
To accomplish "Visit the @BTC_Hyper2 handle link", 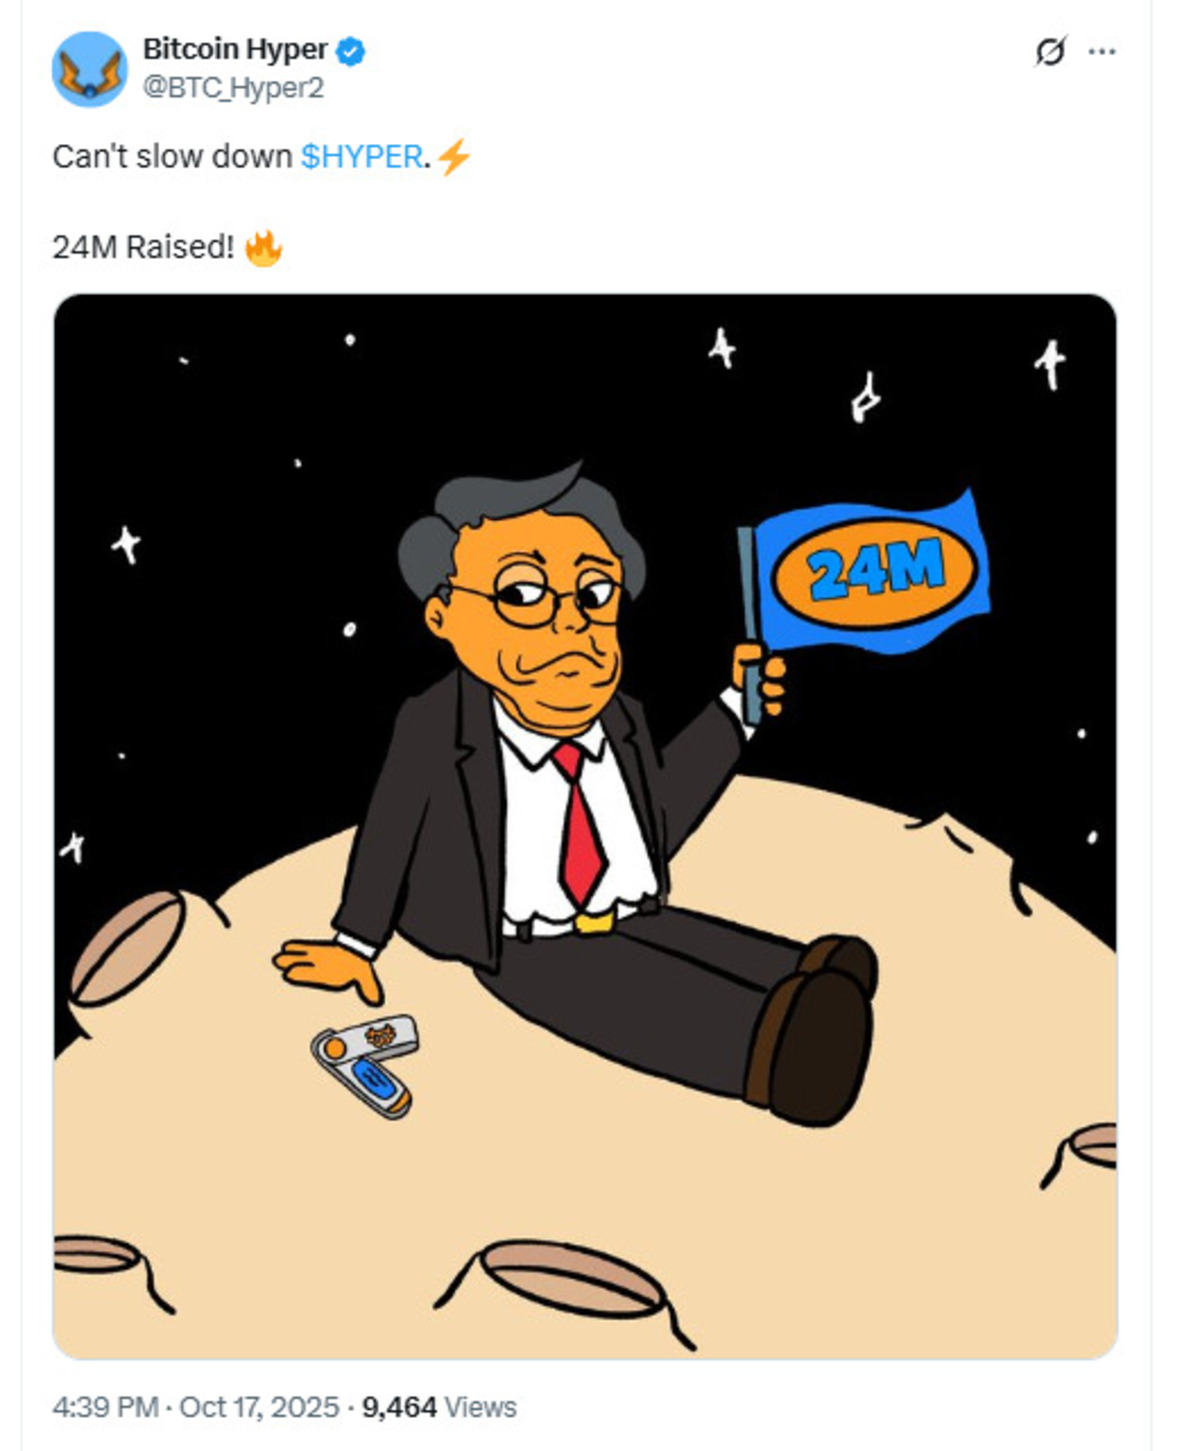I will pyautogui.click(x=233, y=88).
